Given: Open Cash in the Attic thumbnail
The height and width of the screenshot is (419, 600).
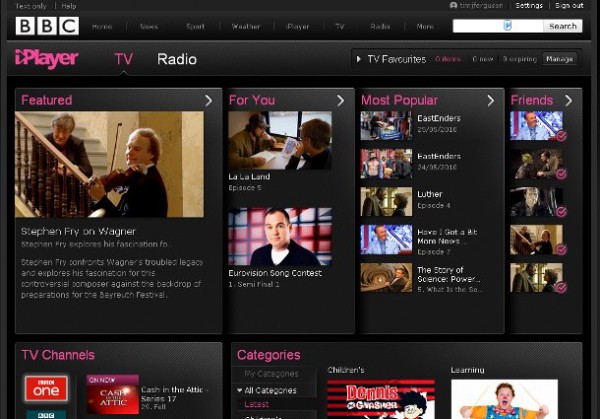Looking at the screenshot, I should click(x=112, y=394).
